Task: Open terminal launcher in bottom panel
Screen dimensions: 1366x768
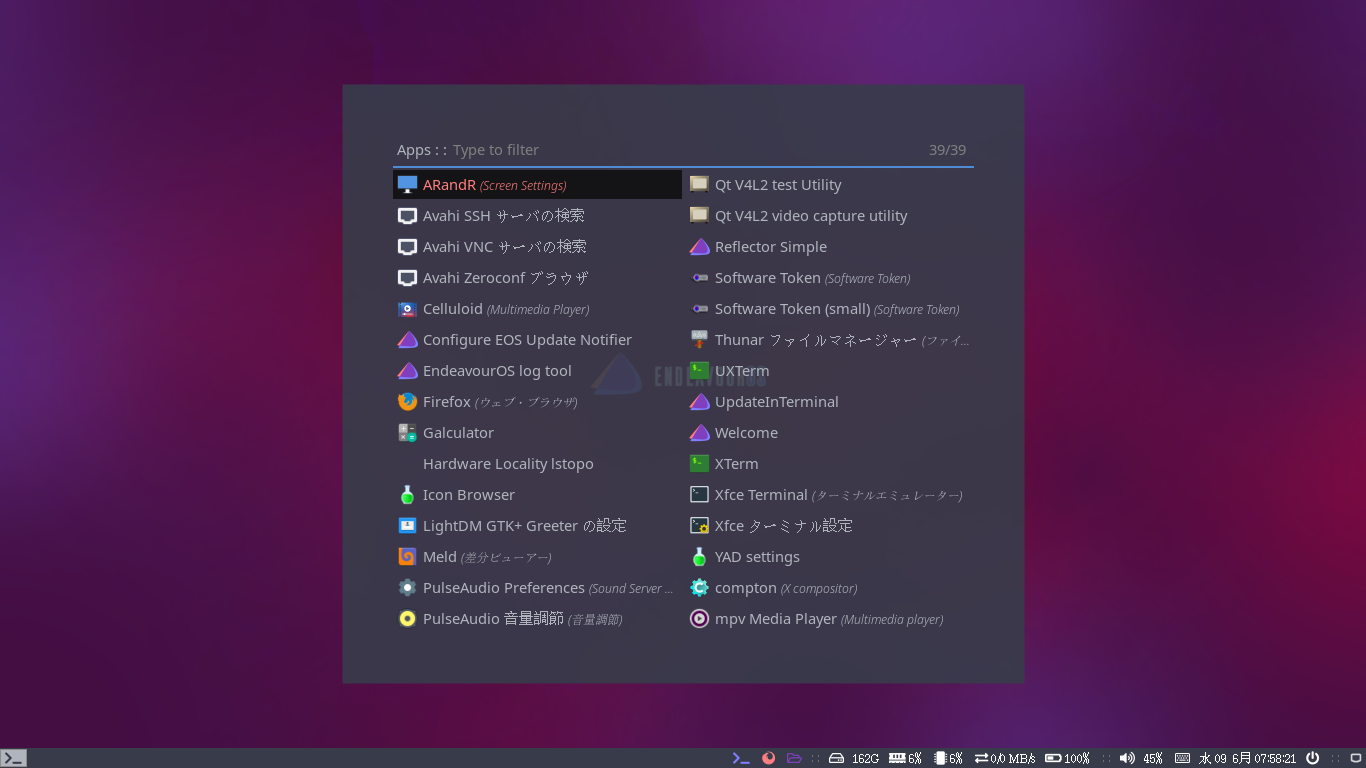Action: tap(741, 758)
